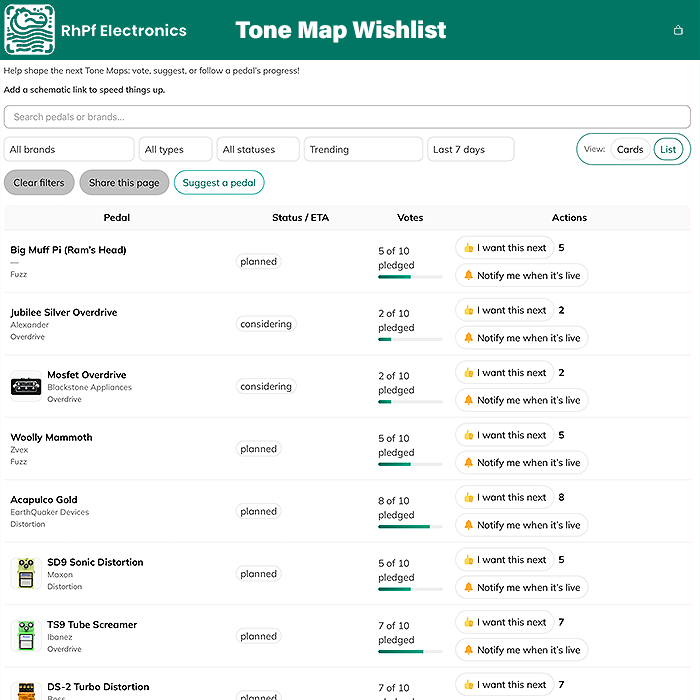700x700 pixels.
Task: Click the RhPf Electronics logo icon
Action: click(x=30, y=30)
